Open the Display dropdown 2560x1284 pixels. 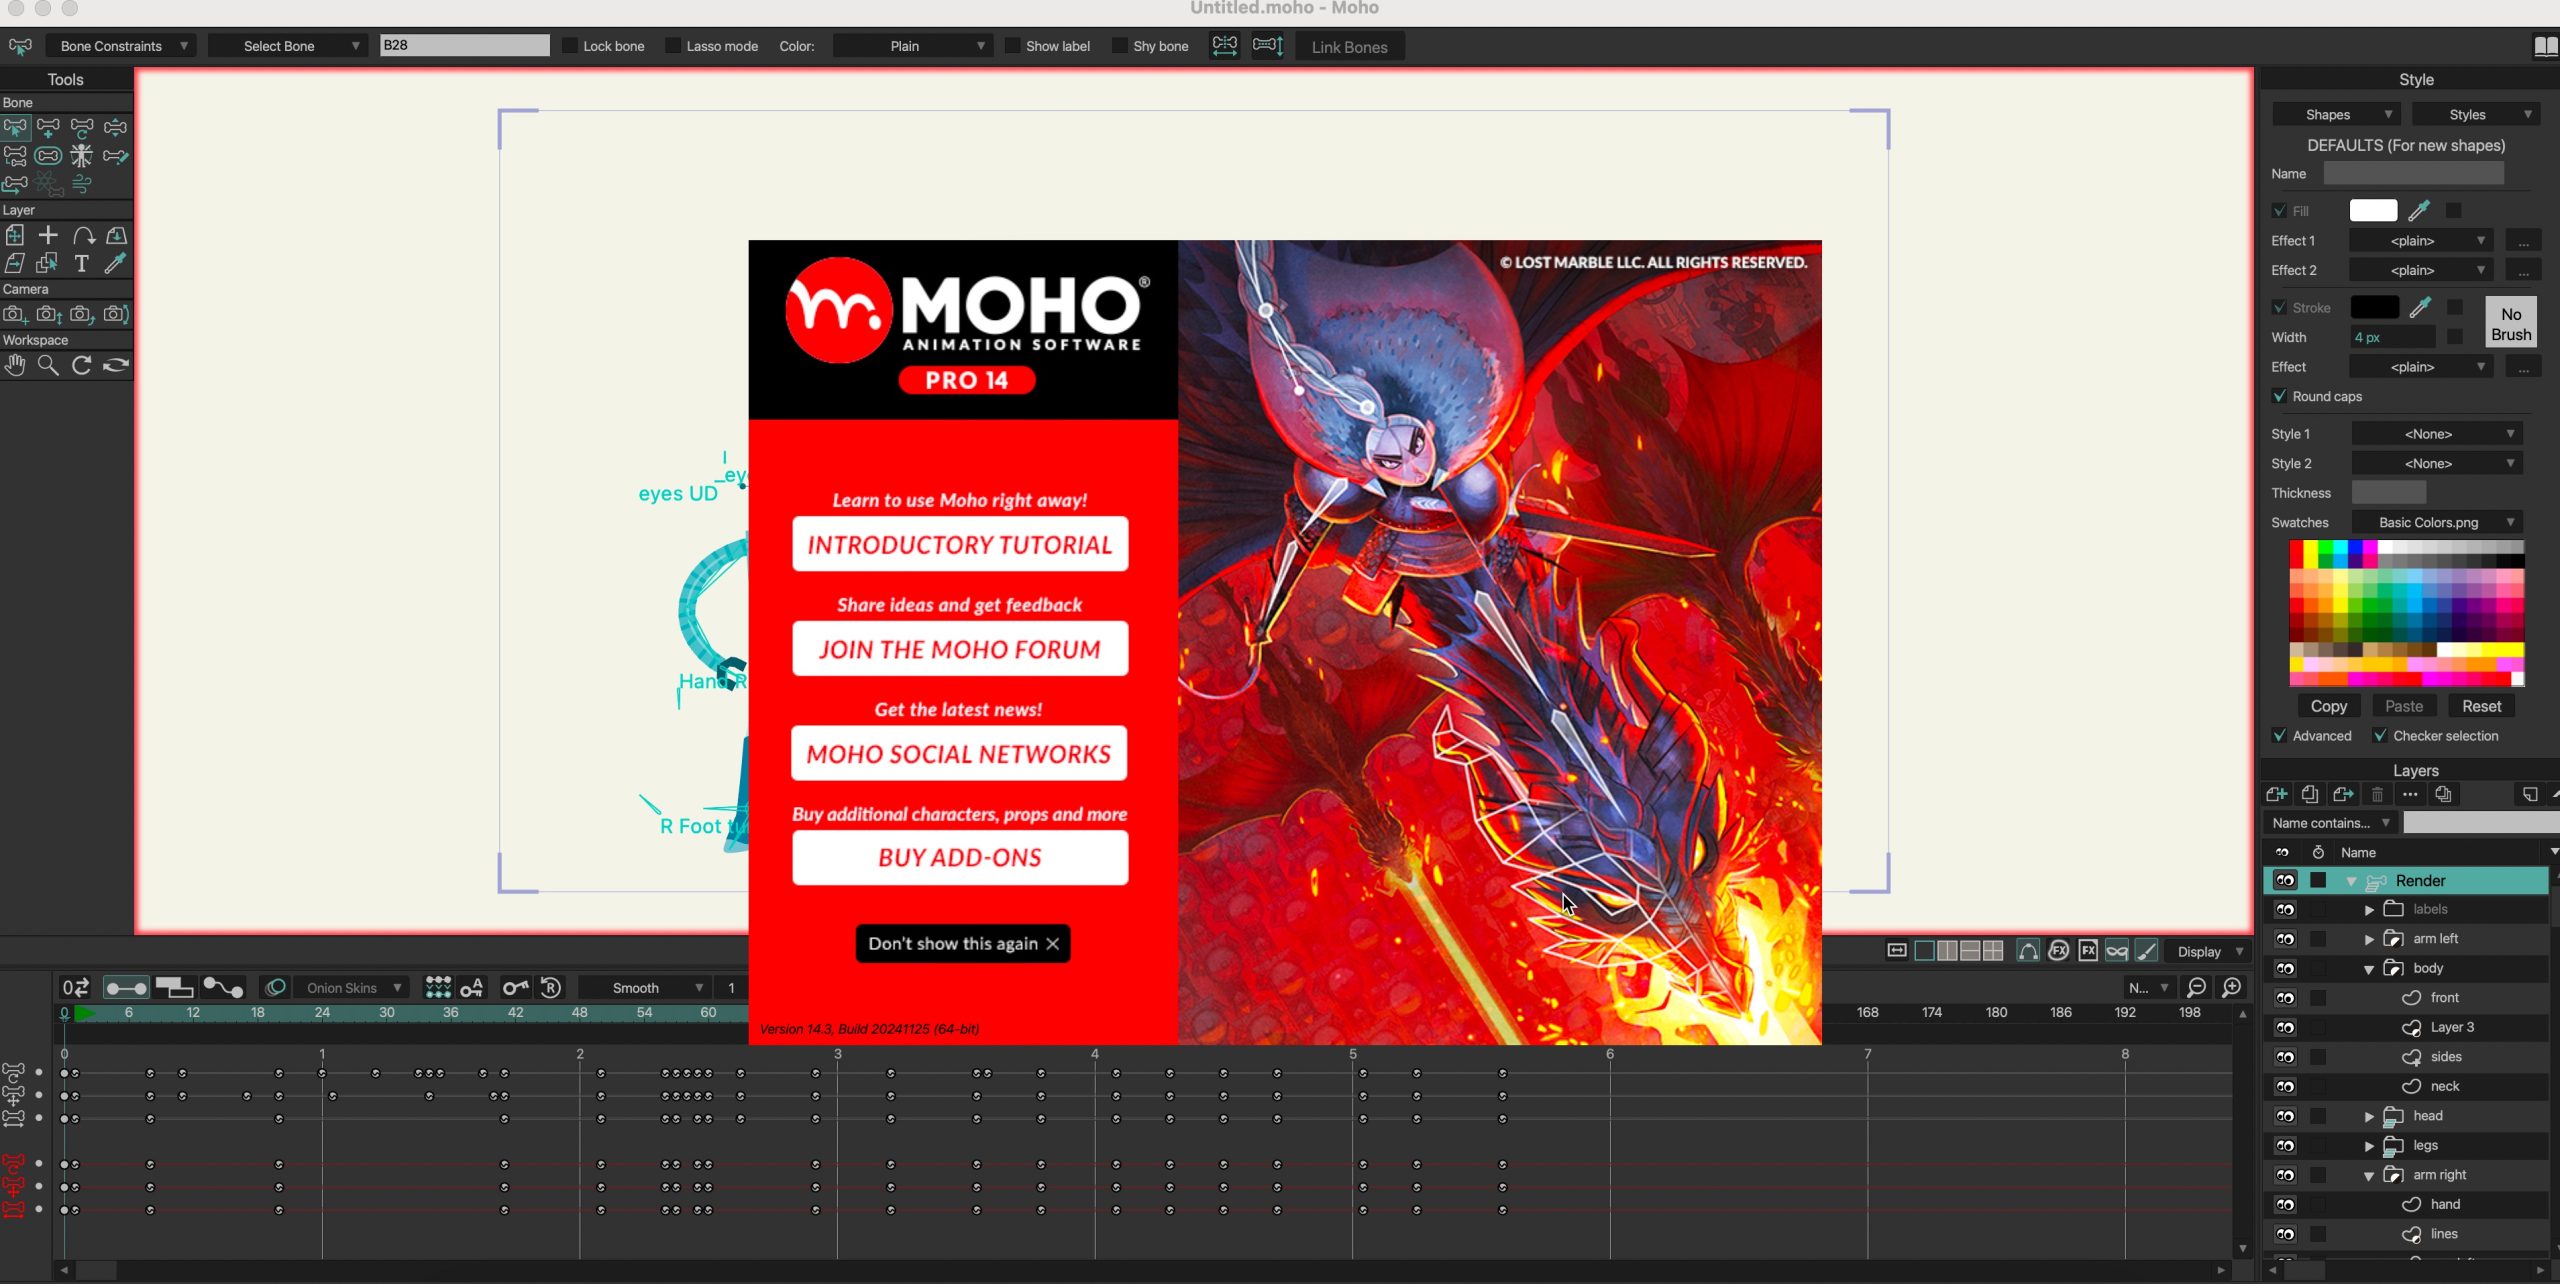pyautogui.click(x=2210, y=951)
